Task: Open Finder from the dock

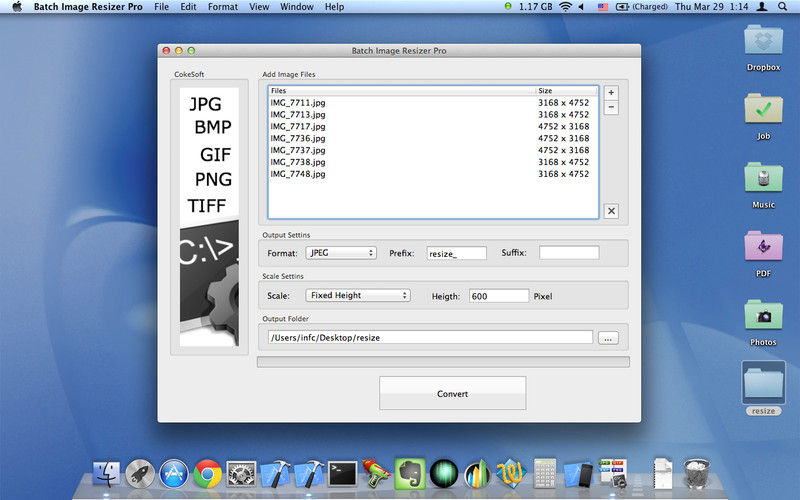Action: click(107, 474)
